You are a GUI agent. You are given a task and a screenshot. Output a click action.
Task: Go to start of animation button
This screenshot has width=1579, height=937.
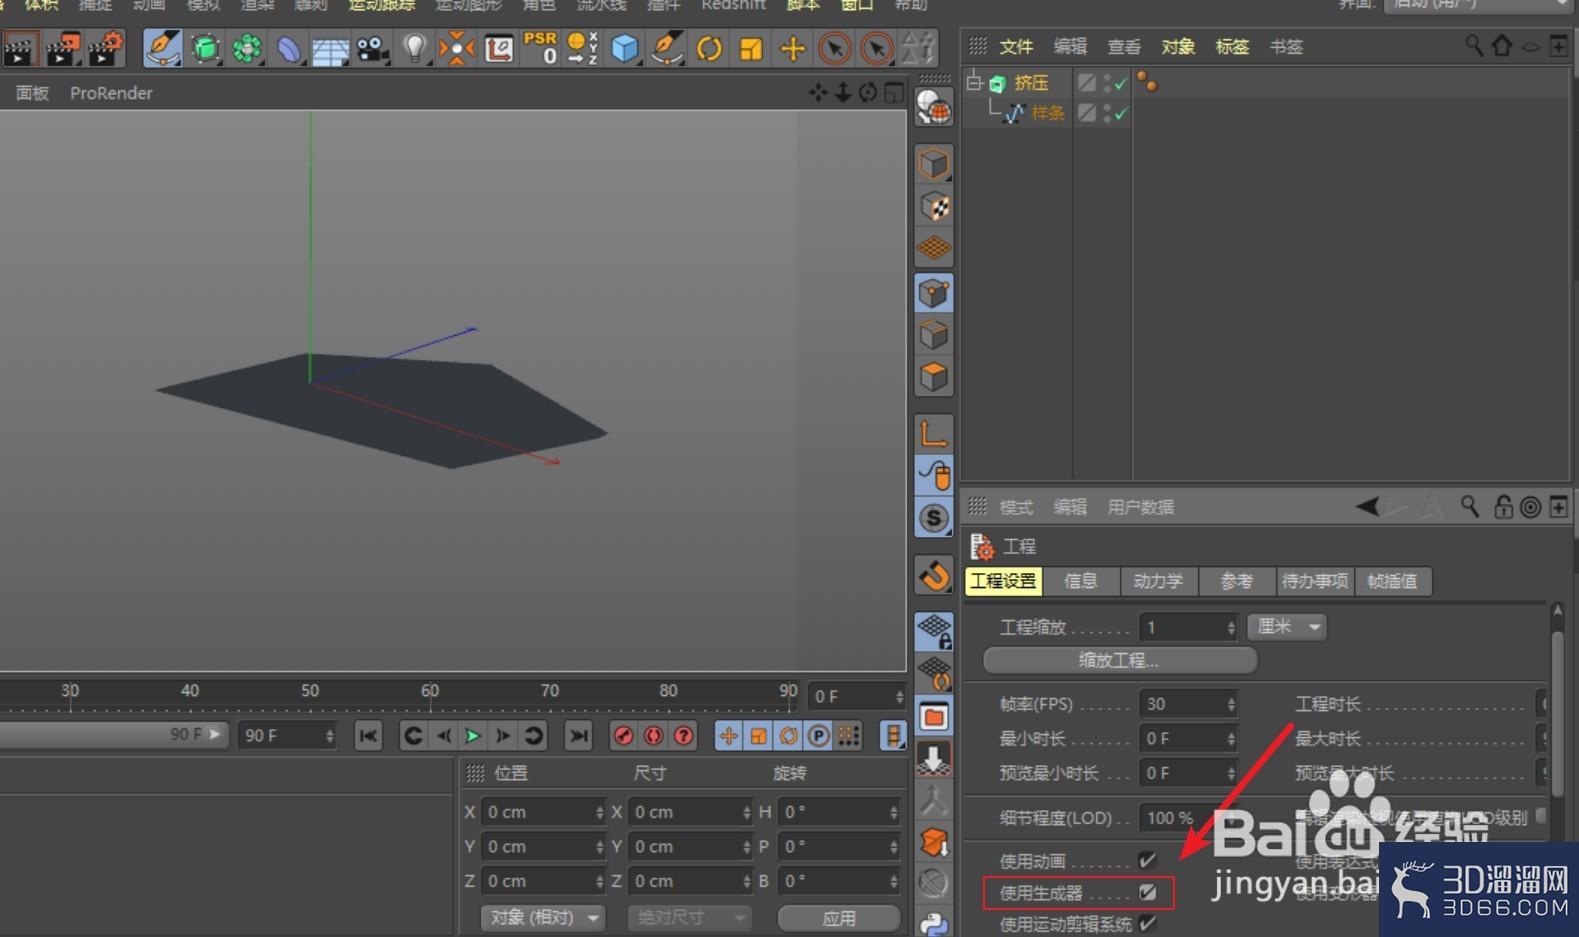tap(368, 736)
